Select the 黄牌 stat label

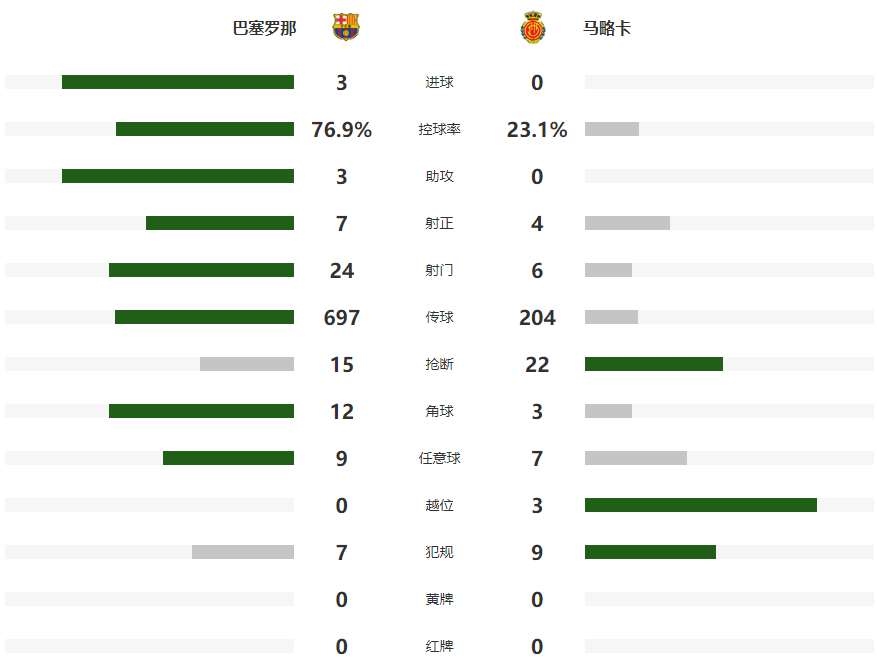point(439,600)
